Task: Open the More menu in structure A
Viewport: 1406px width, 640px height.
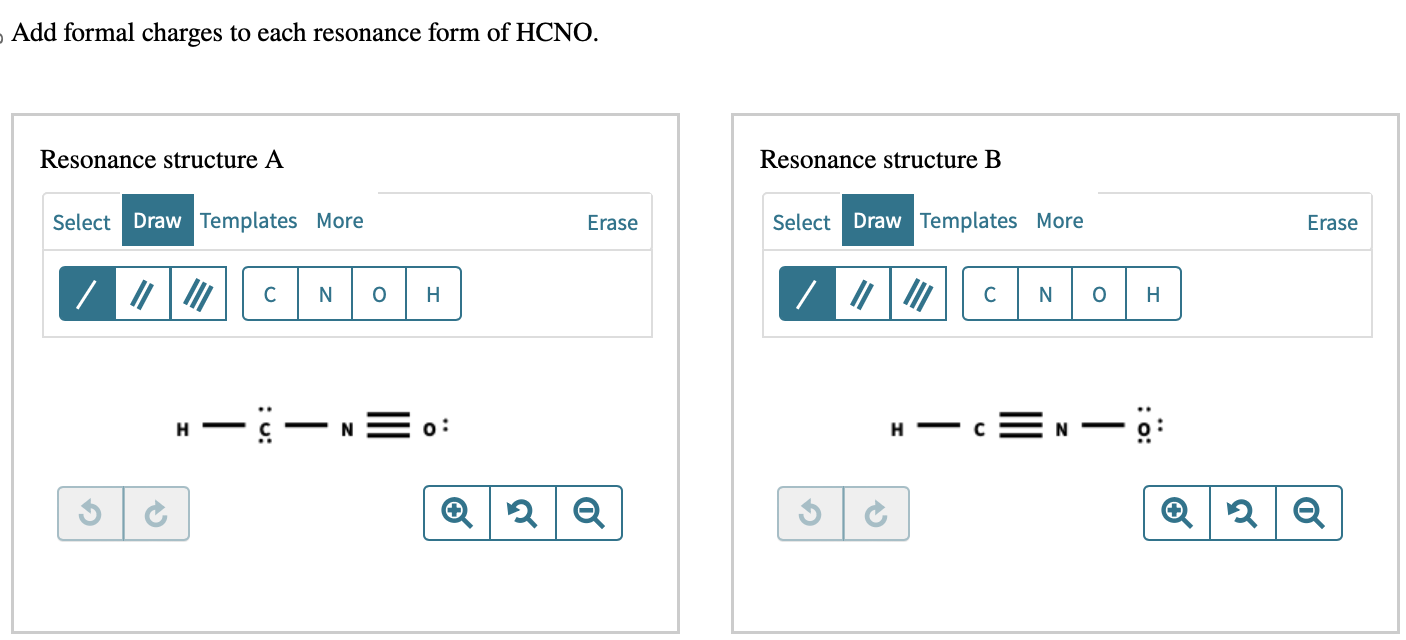Action: click(339, 220)
